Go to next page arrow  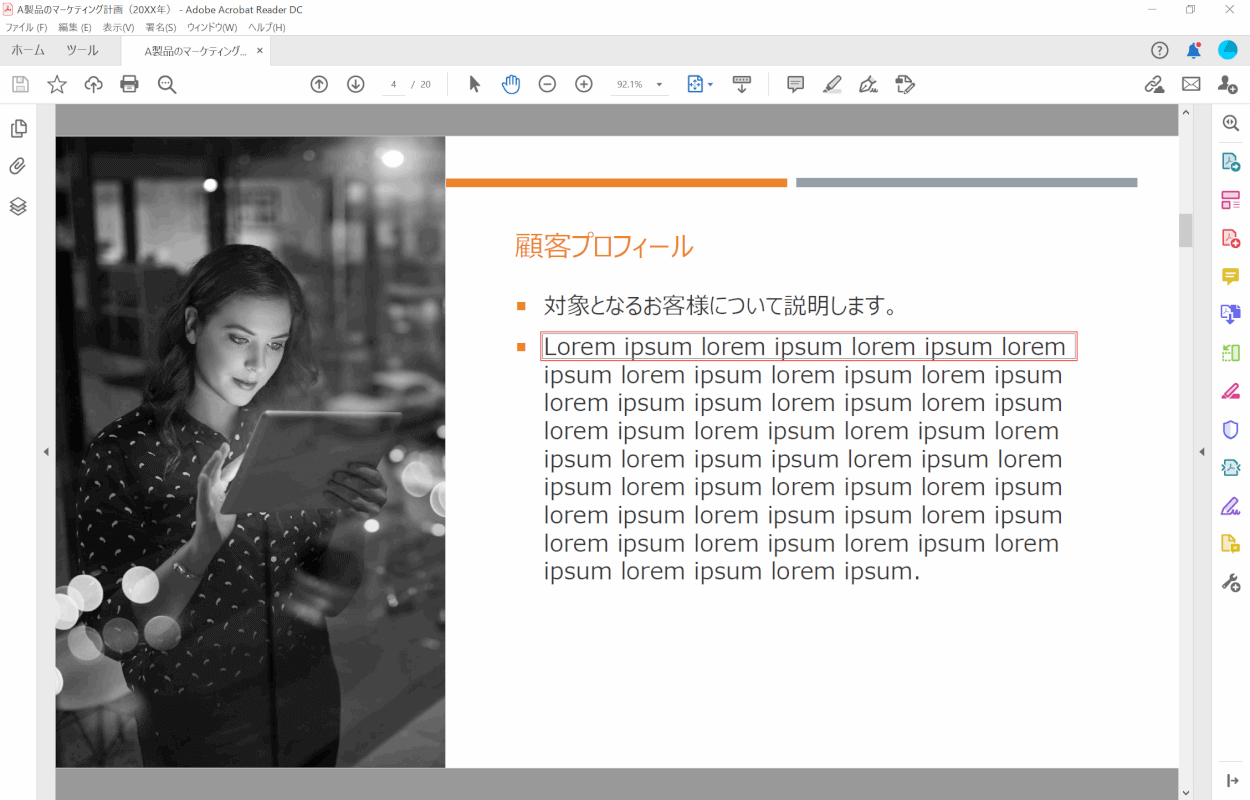[355, 85]
